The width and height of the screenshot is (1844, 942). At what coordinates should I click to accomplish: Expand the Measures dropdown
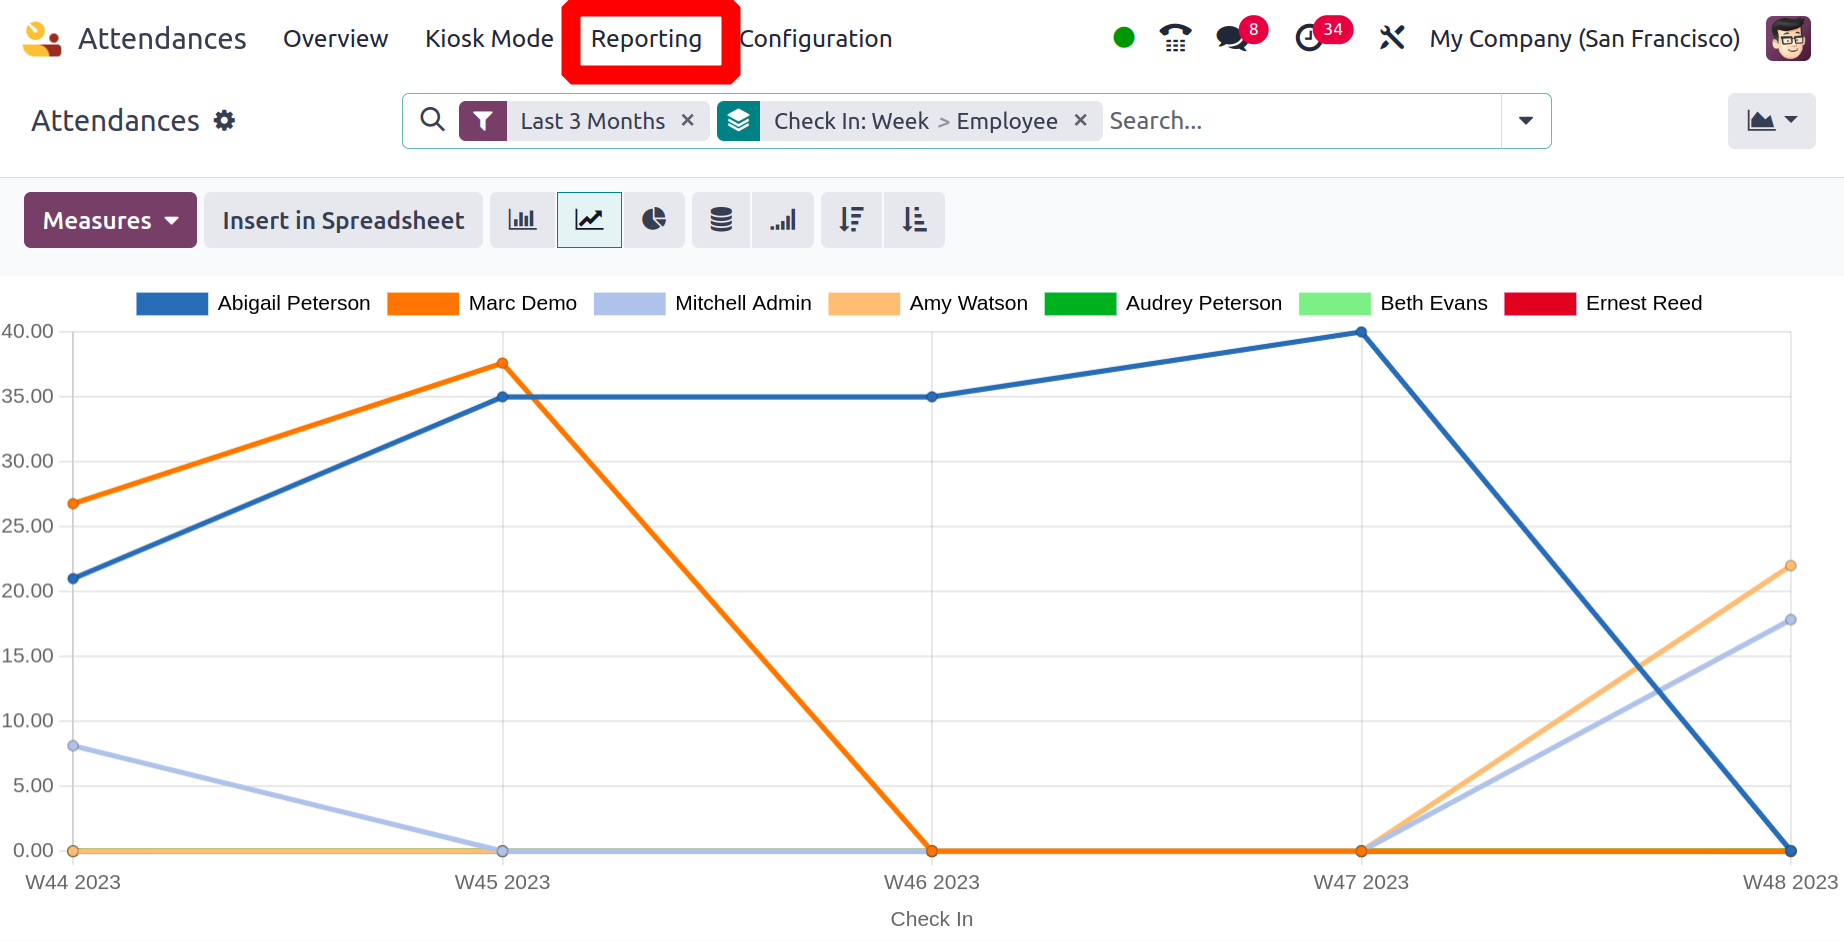coord(110,220)
